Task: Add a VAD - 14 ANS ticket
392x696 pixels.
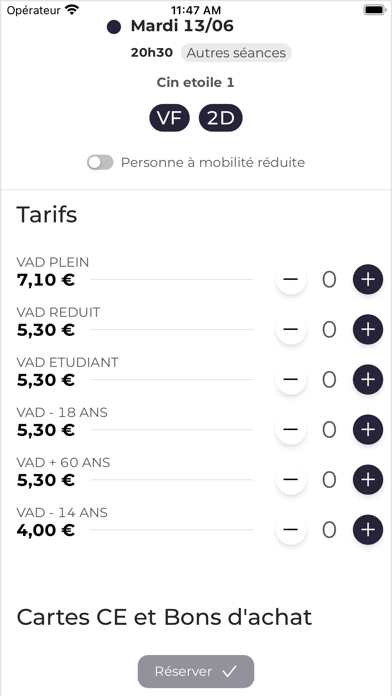Action: coord(368,530)
